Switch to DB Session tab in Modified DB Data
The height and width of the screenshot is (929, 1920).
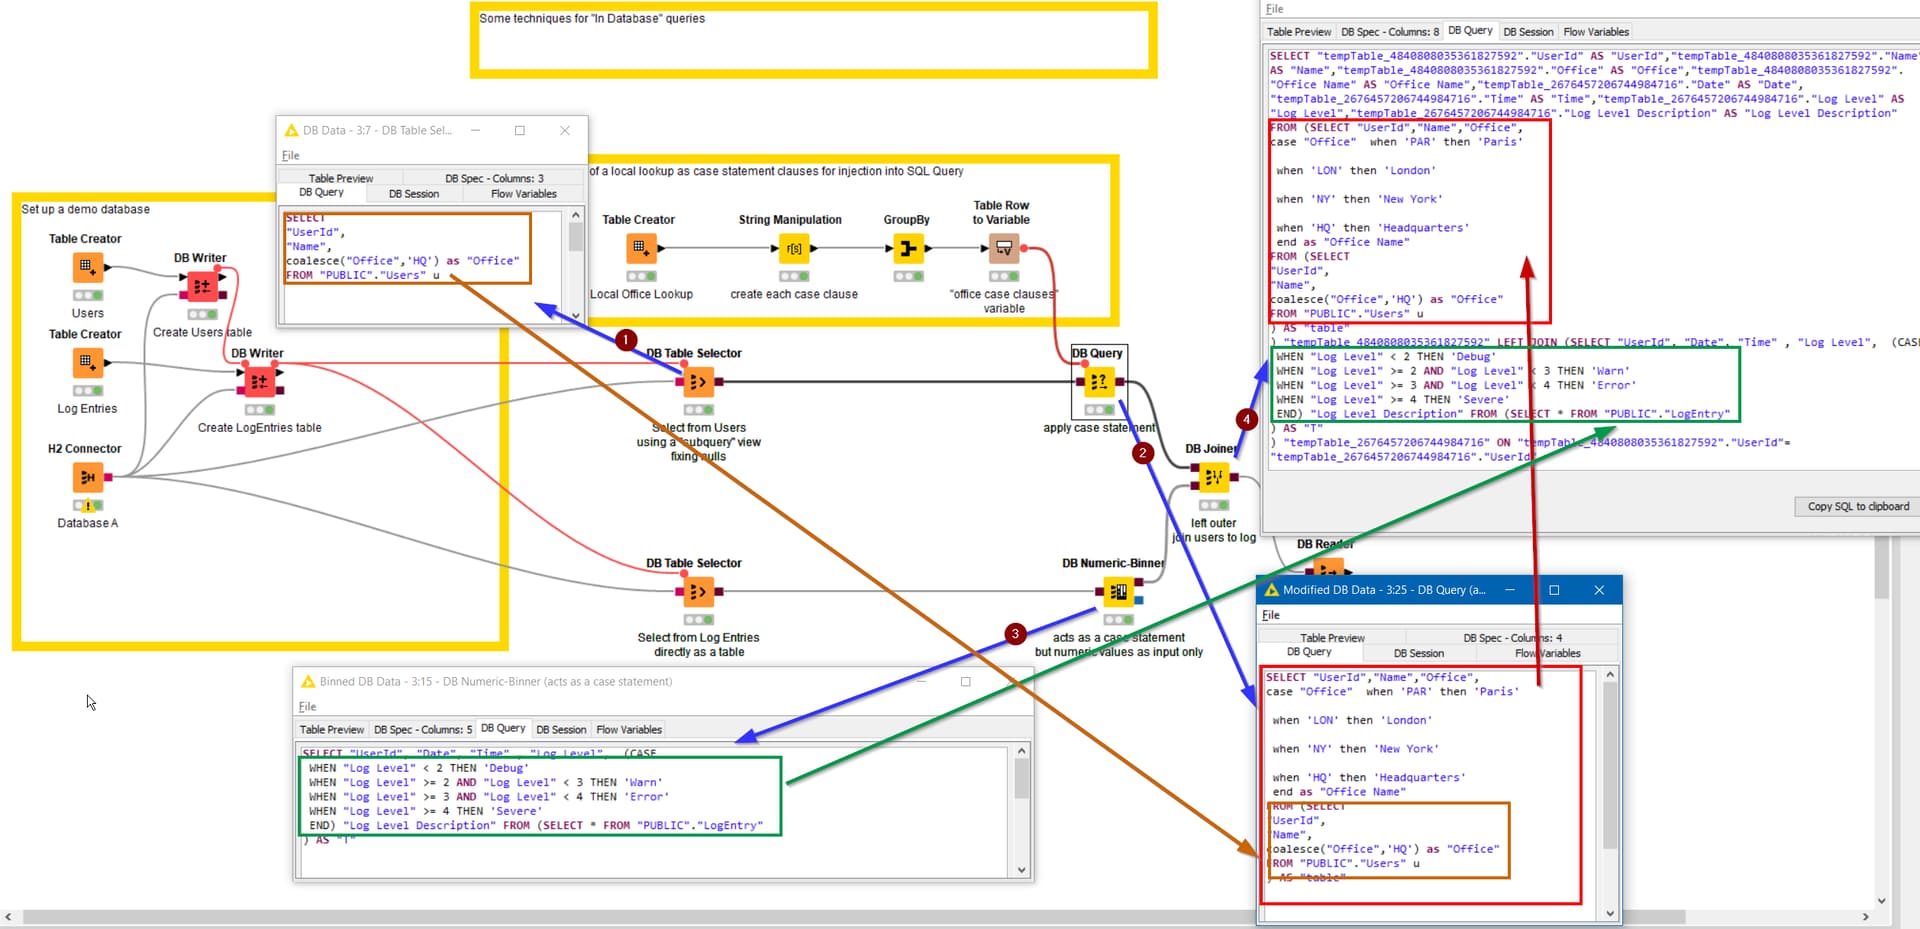point(1420,653)
